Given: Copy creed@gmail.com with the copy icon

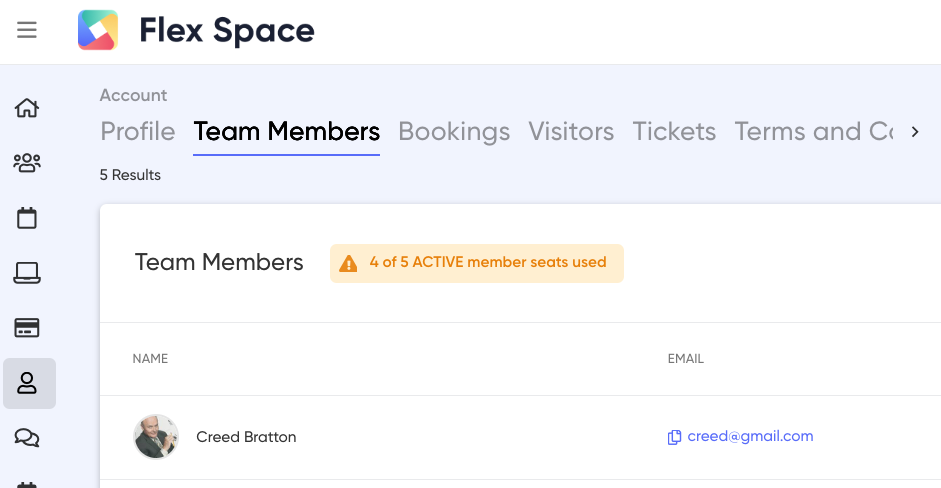Looking at the screenshot, I should click(x=675, y=437).
